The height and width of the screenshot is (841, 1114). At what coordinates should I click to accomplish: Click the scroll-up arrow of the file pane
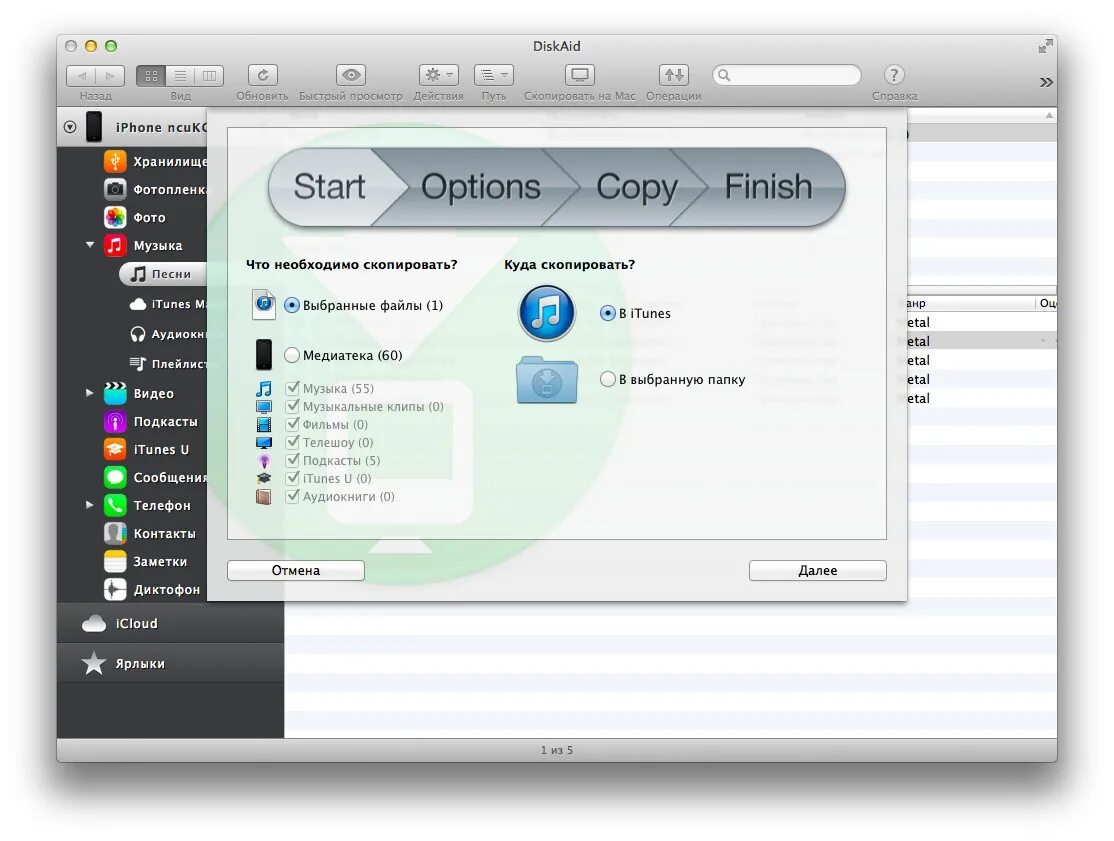coord(1049,115)
